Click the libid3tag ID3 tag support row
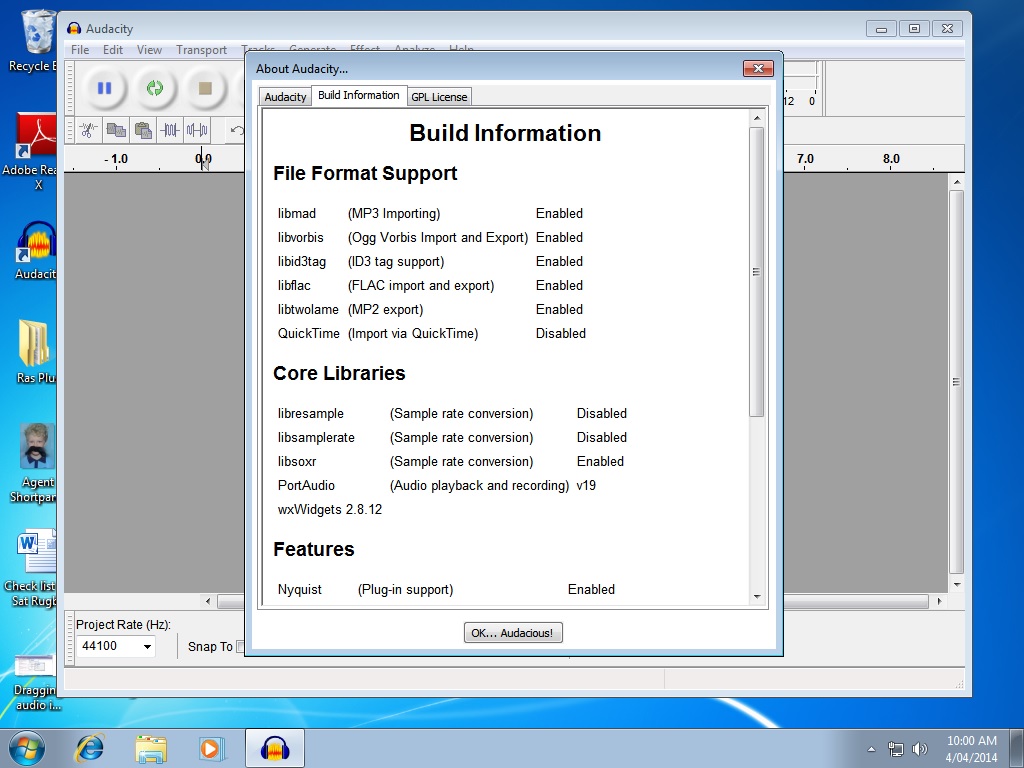The width and height of the screenshot is (1024, 768). (430, 262)
